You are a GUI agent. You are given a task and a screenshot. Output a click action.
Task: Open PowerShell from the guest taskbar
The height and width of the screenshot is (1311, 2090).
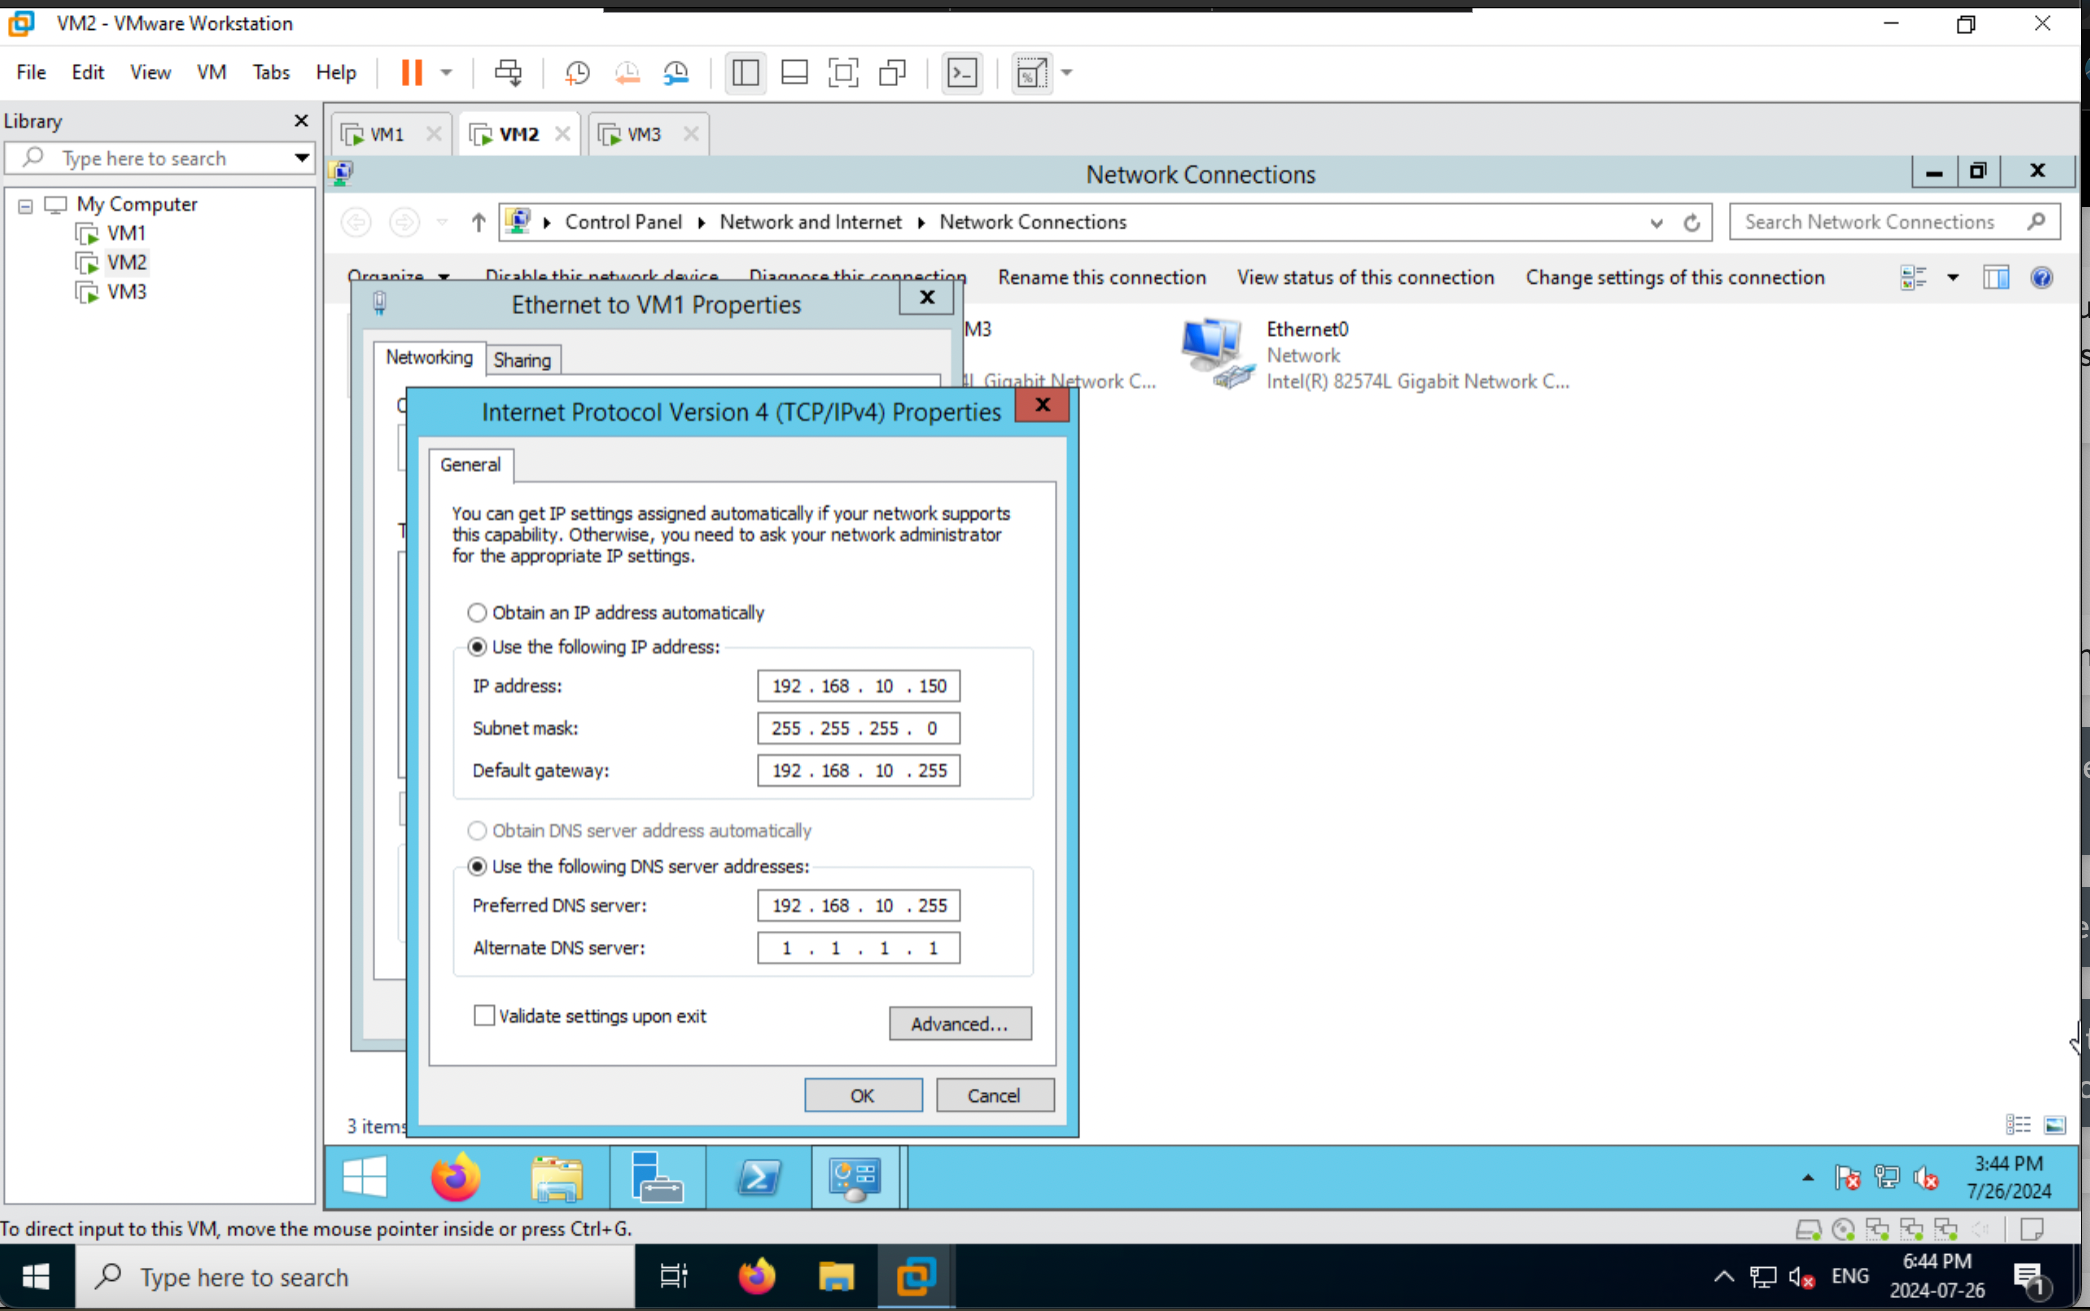point(757,1177)
